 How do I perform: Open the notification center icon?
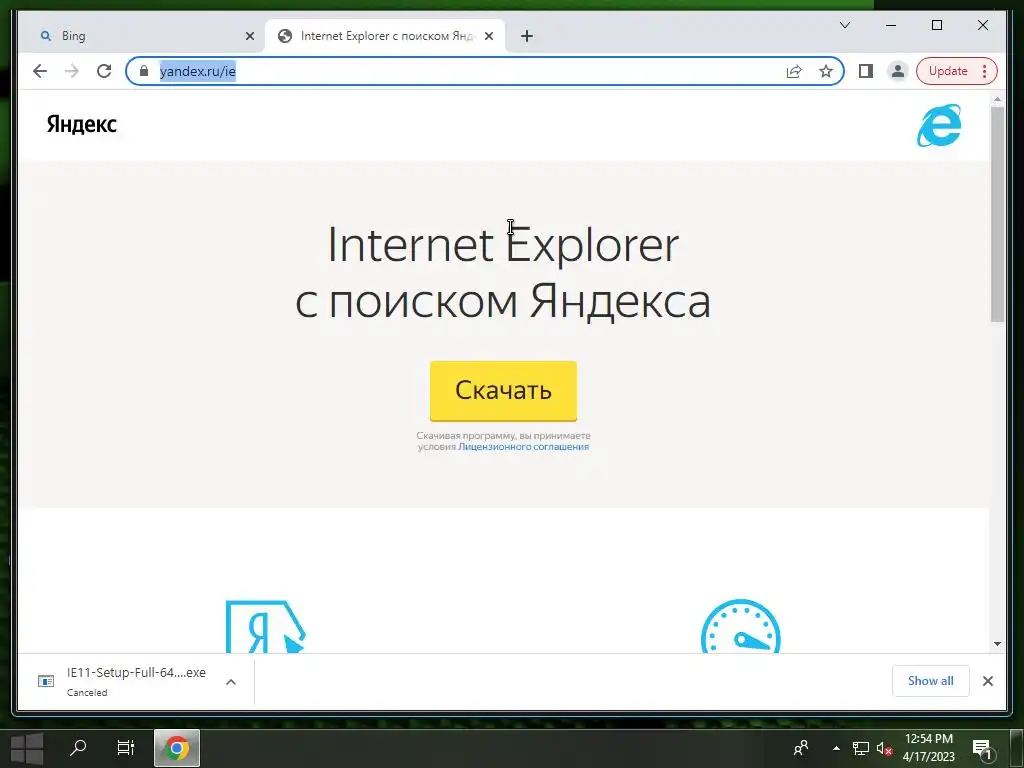(983, 748)
